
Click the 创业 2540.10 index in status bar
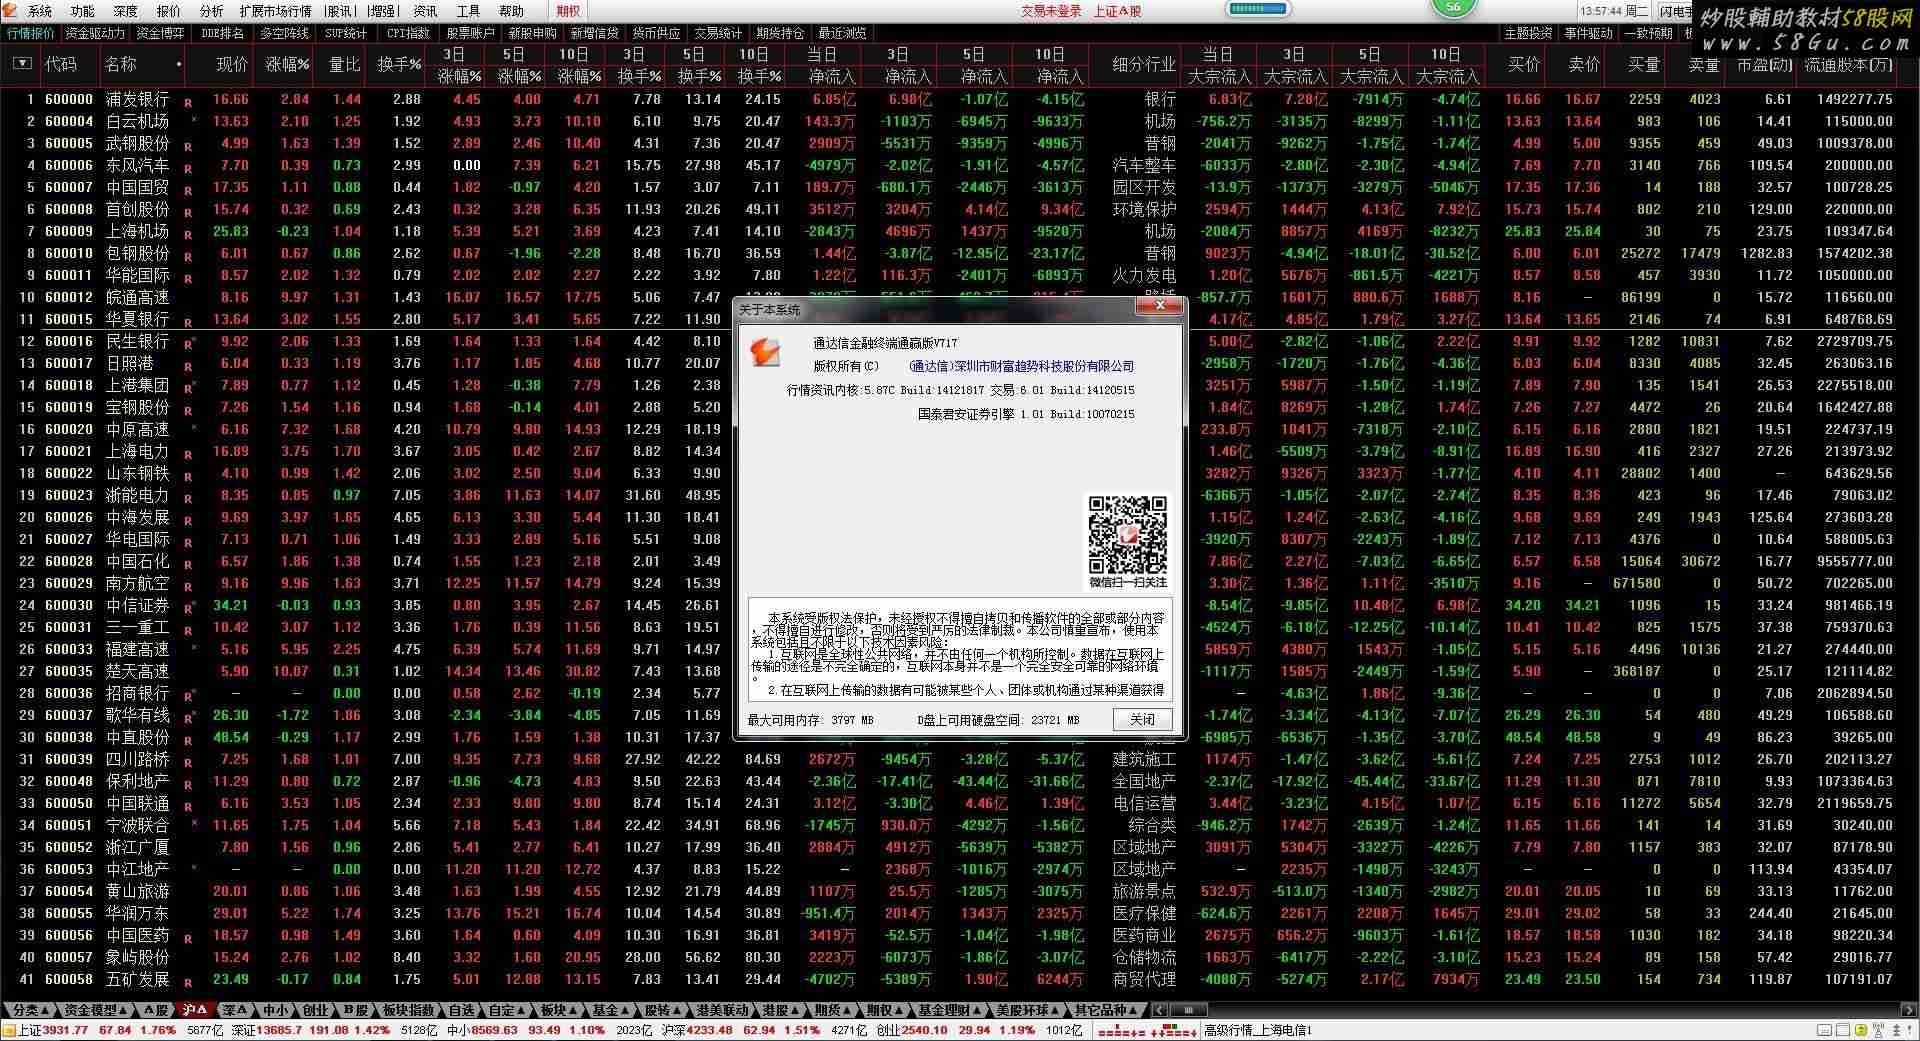click(912, 1031)
